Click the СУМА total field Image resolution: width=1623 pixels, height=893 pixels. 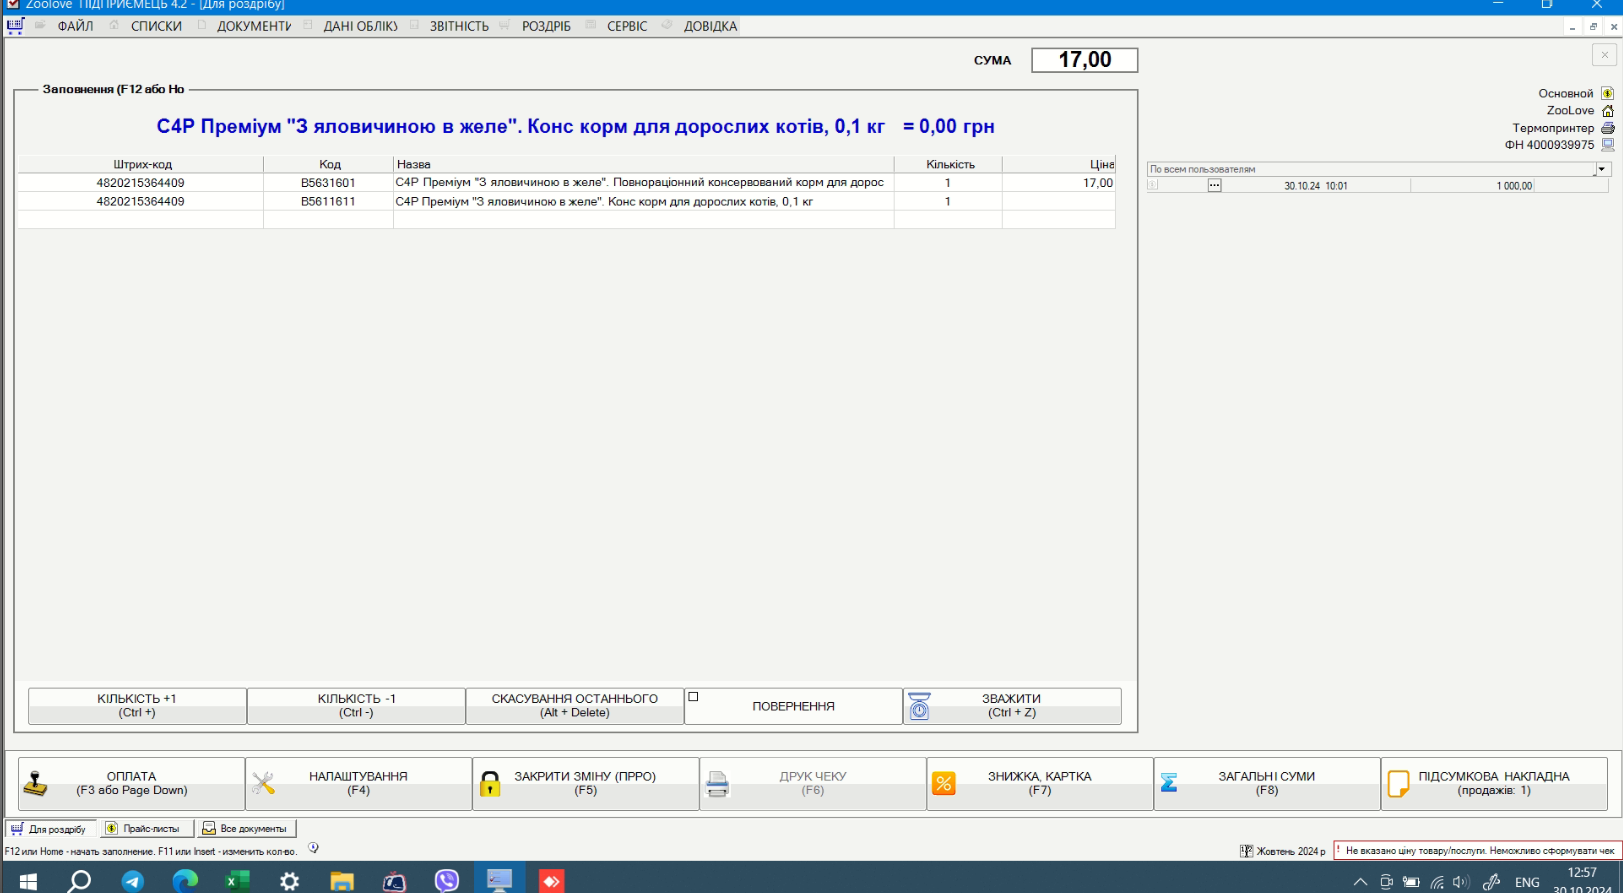click(1084, 60)
